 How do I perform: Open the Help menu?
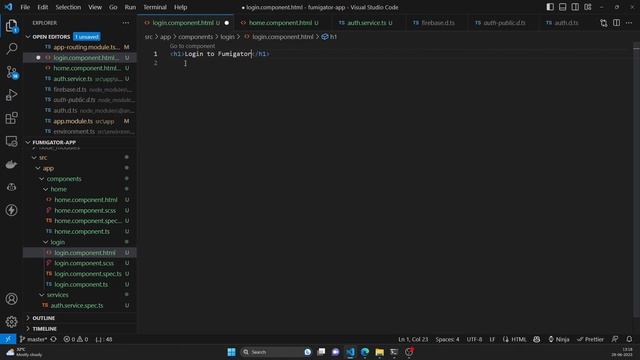tap(180, 7)
